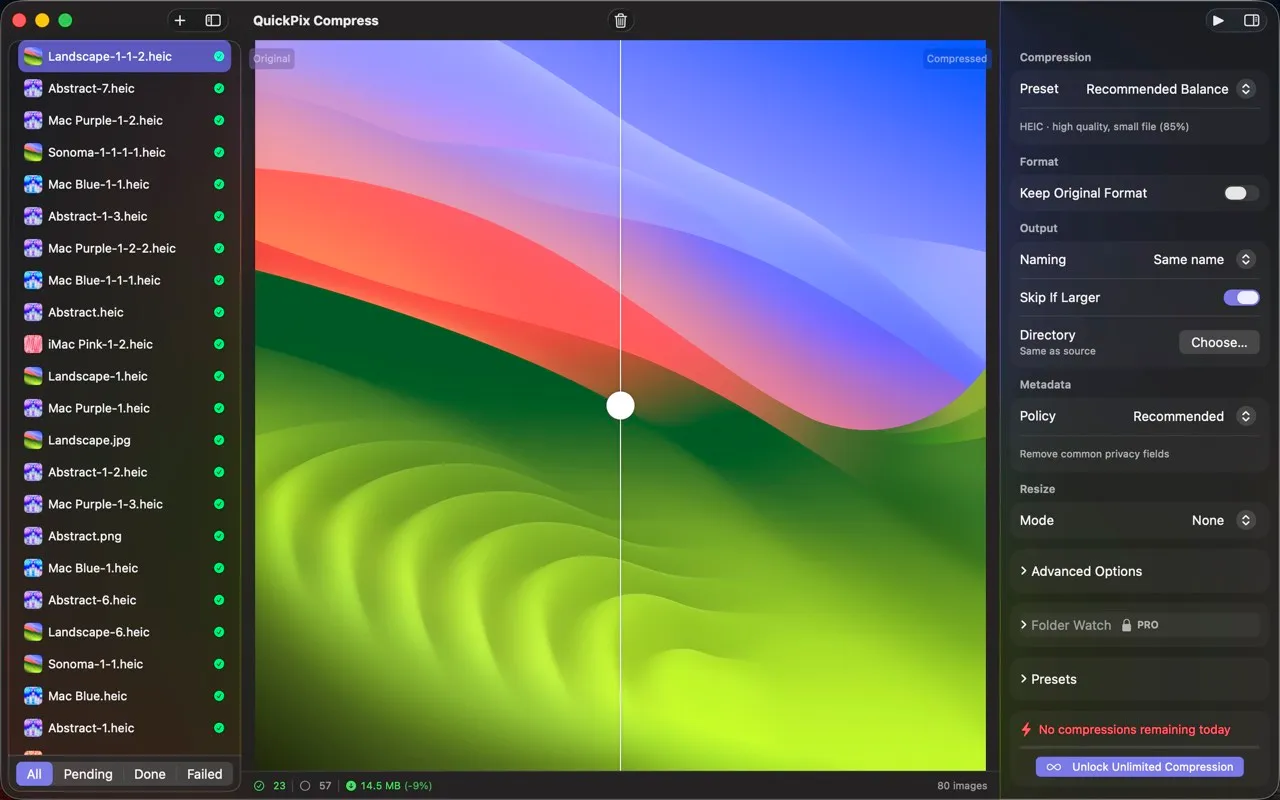The width and height of the screenshot is (1280, 800).
Task: Select Abstract.png in the file list
Action: [124, 536]
